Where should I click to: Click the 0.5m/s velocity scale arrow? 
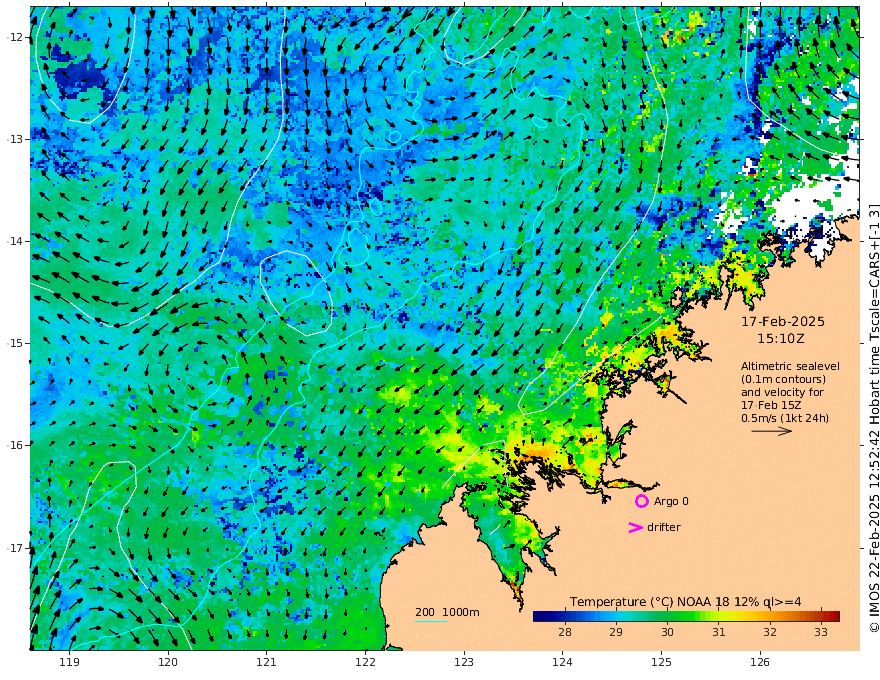pyautogui.click(x=772, y=431)
